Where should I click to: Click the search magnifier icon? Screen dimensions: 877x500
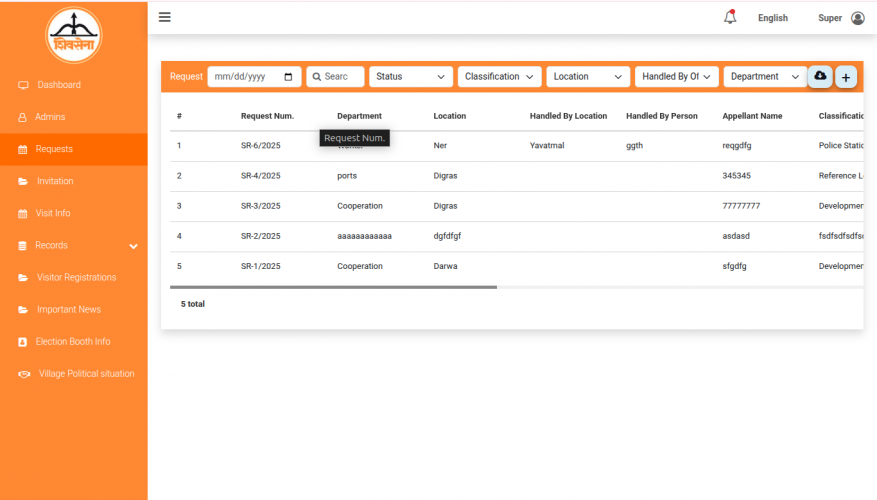317,77
